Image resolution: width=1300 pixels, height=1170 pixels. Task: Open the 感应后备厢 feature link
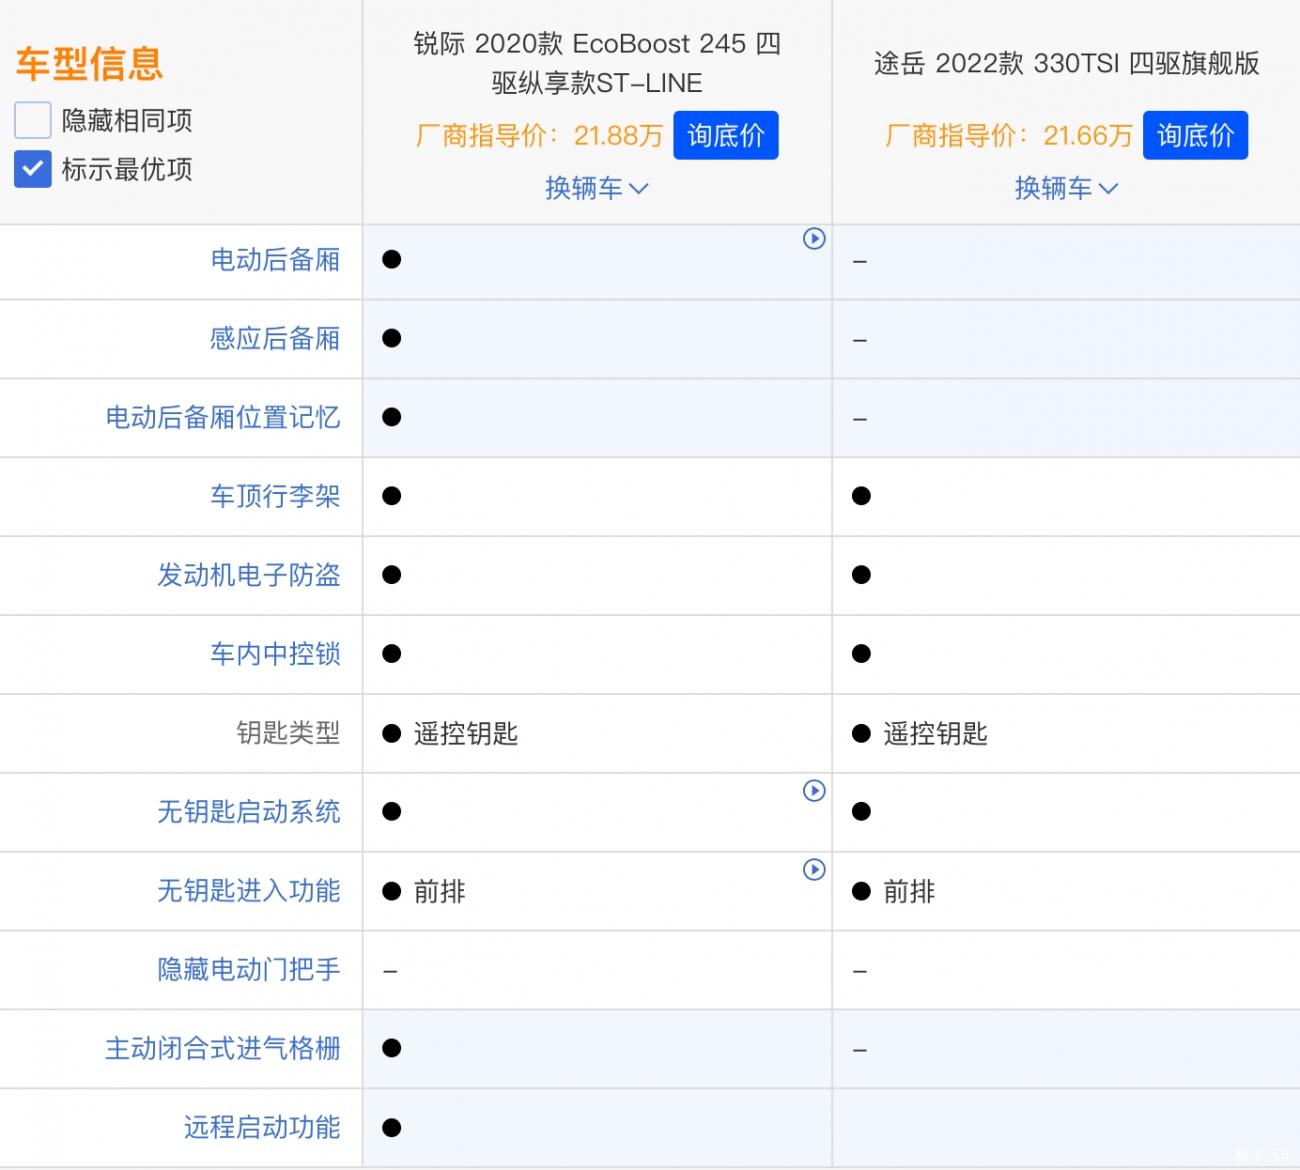pyautogui.click(x=275, y=339)
